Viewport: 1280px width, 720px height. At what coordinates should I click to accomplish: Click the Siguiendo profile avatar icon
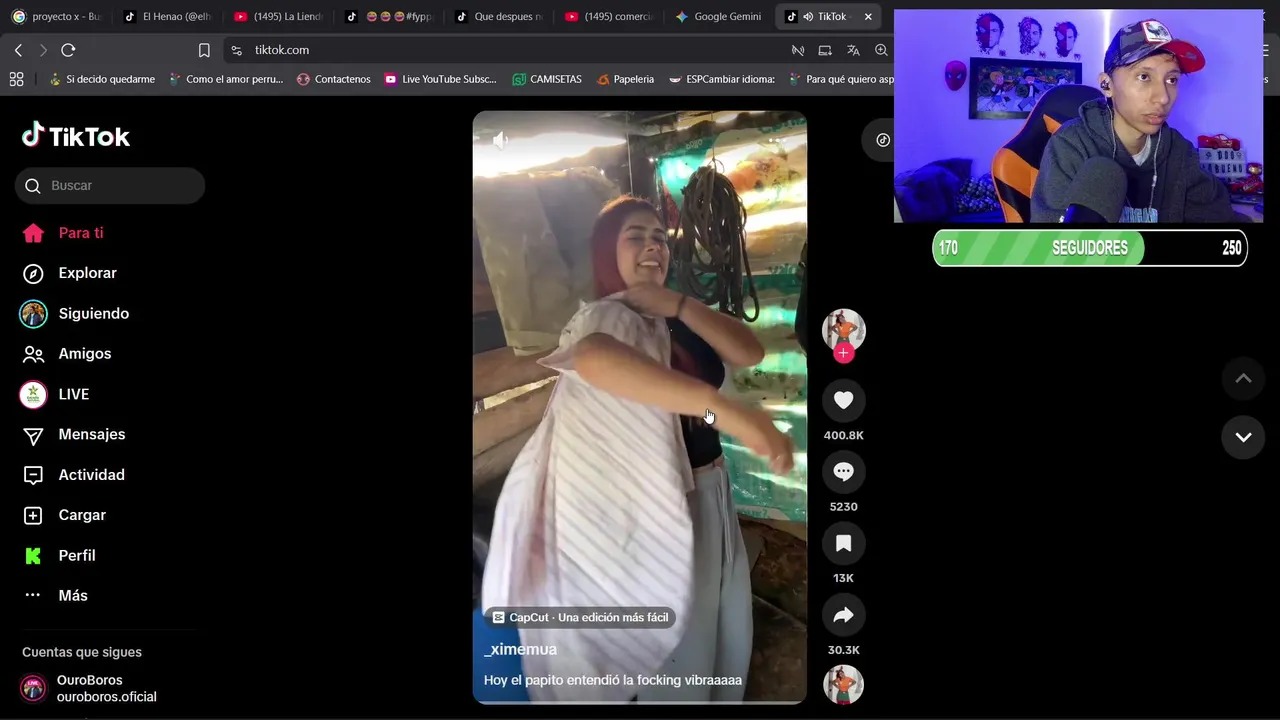(33, 314)
